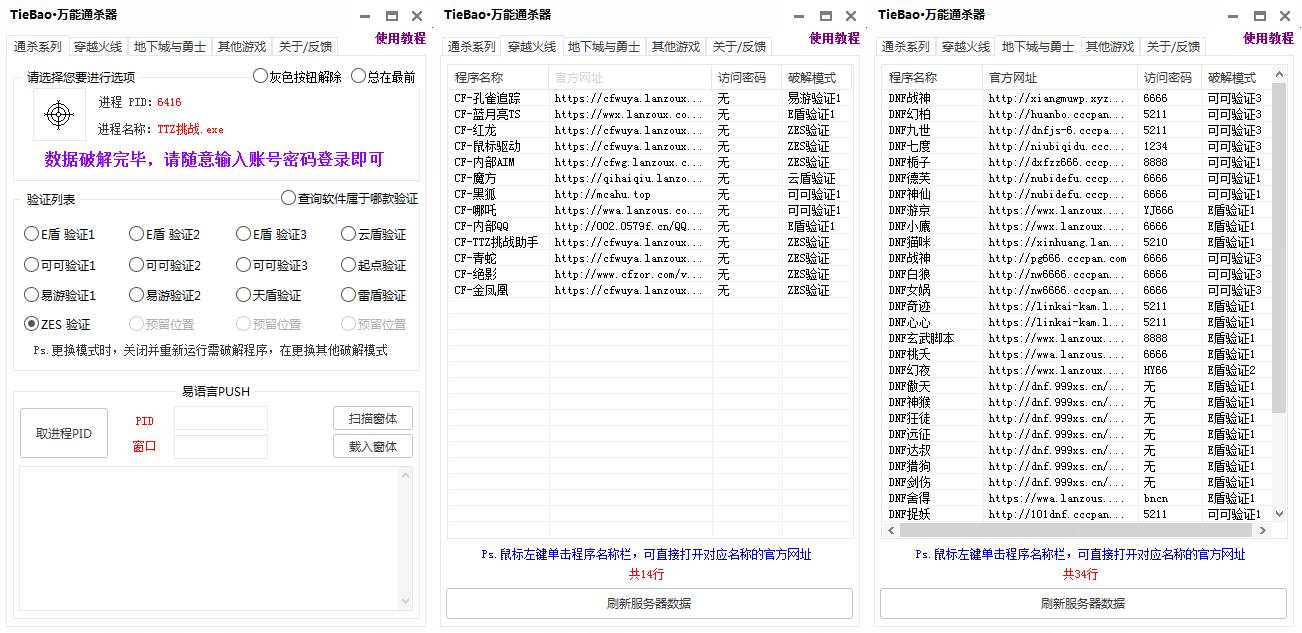Open the 关于/反馈 tab
Screen dimensions: 1302x633
304,46
